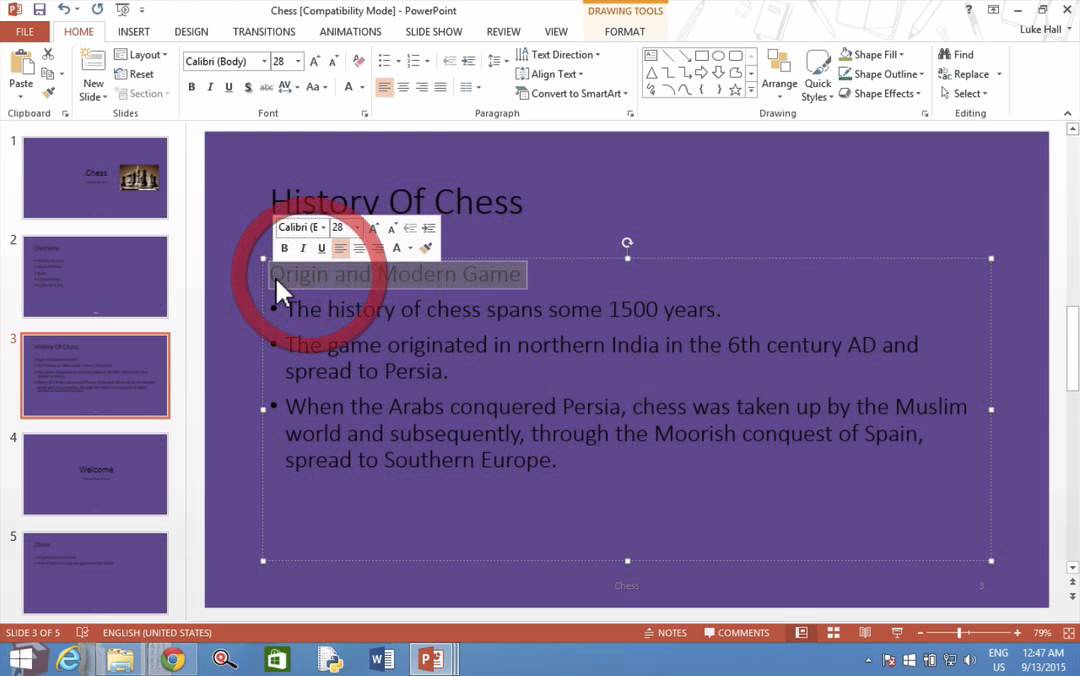The width and height of the screenshot is (1080, 676).
Task: Click the Replace button
Action: [964, 74]
